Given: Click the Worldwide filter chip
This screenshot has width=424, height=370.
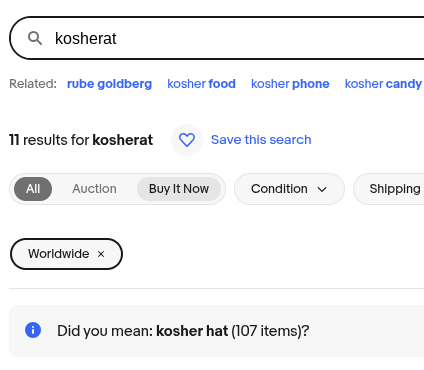Looking at the screenshot, I should pyautogui.click(x=66, y=254).
